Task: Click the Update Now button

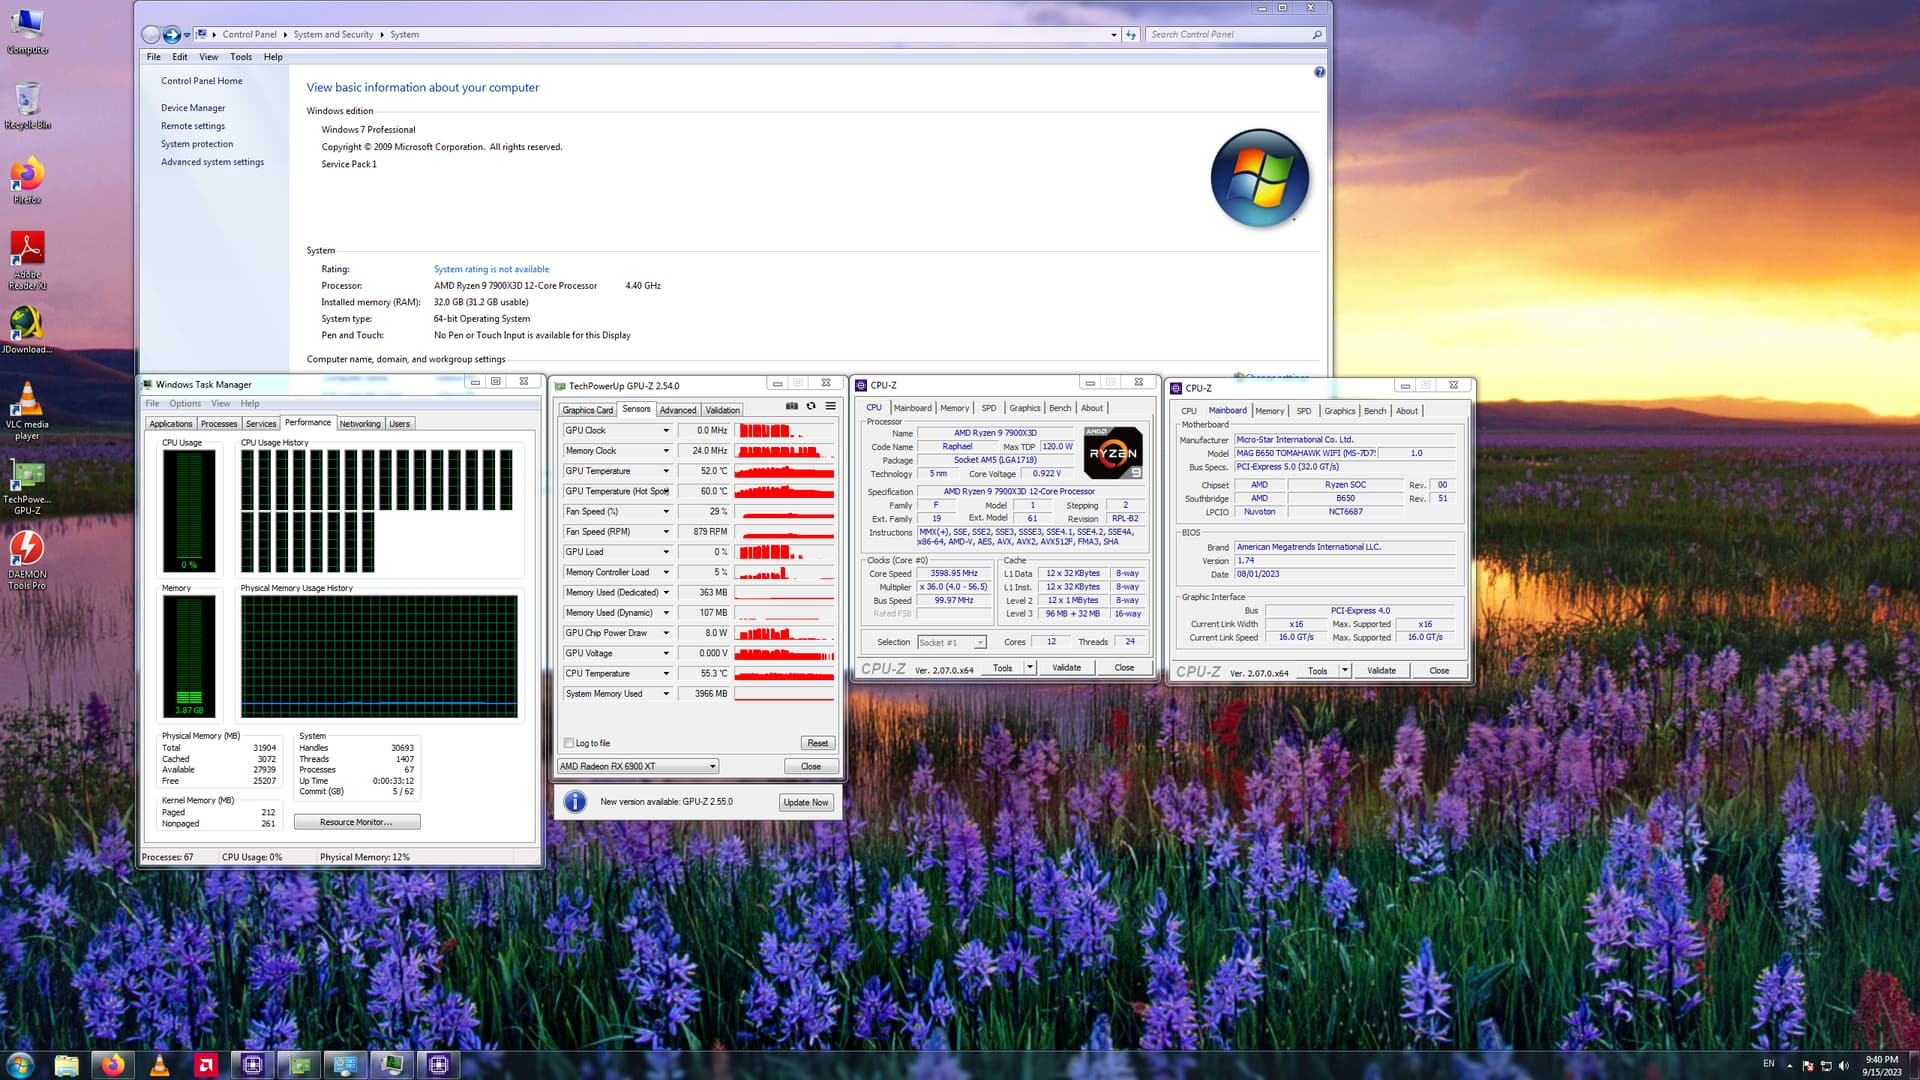Action: [x=805, y=802]
